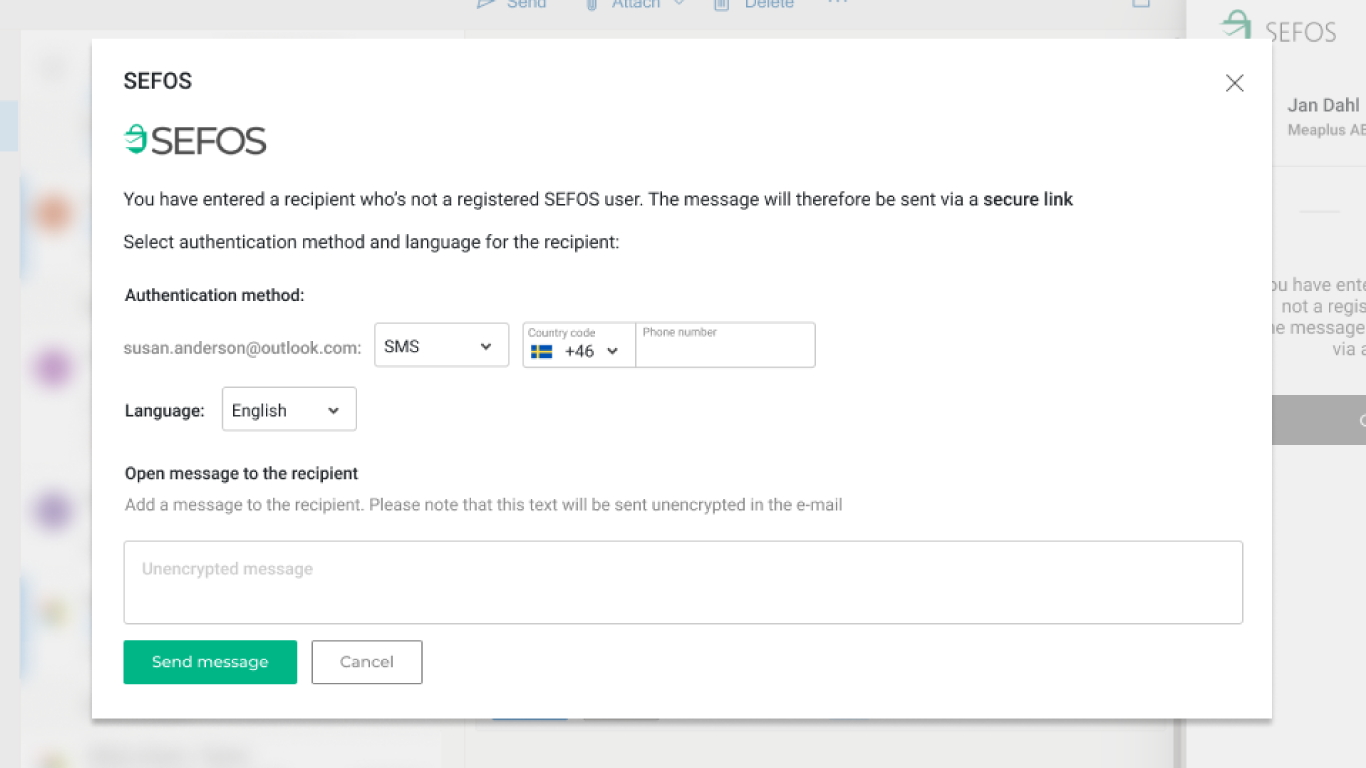Select the Jan Dahl name in the side panel

(x=1322, y=105)
